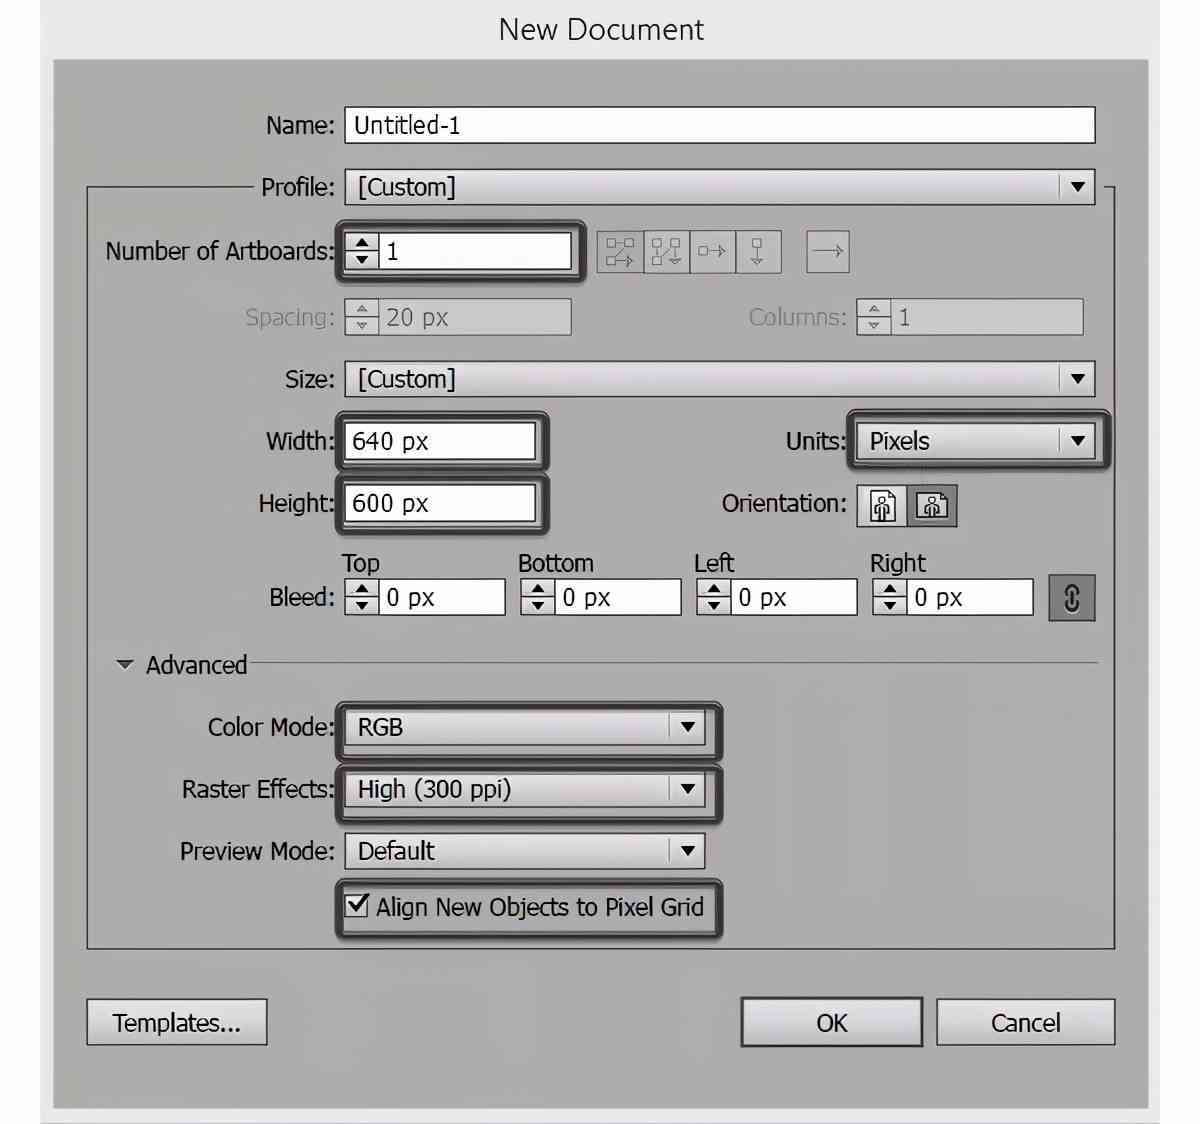Open the Raster Effects dropdown
Viewport: 1200px width, 1124px height.
pos(525,789)
